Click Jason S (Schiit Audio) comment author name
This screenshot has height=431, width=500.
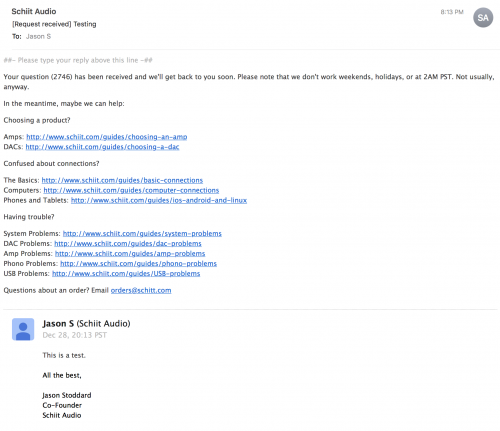point(86,324)
